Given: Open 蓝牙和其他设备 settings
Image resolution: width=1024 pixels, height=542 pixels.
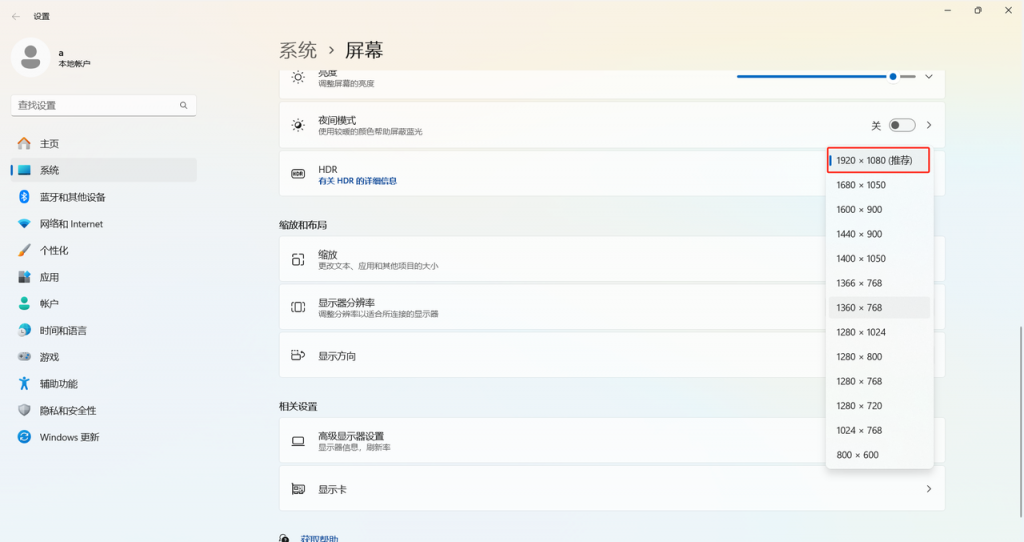Looking at the screenshot, I should (104, 197).
